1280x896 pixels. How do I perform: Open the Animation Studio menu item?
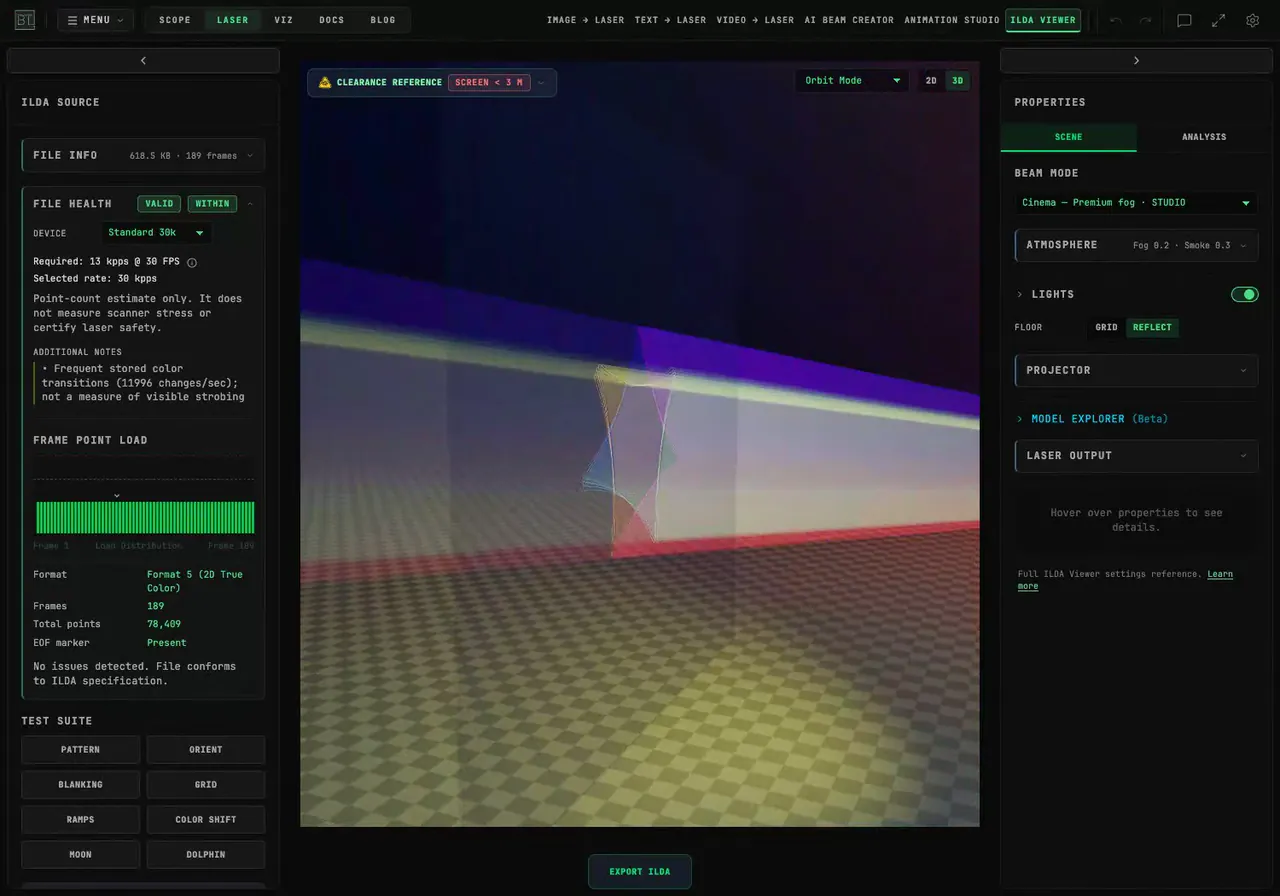[951, 20]
